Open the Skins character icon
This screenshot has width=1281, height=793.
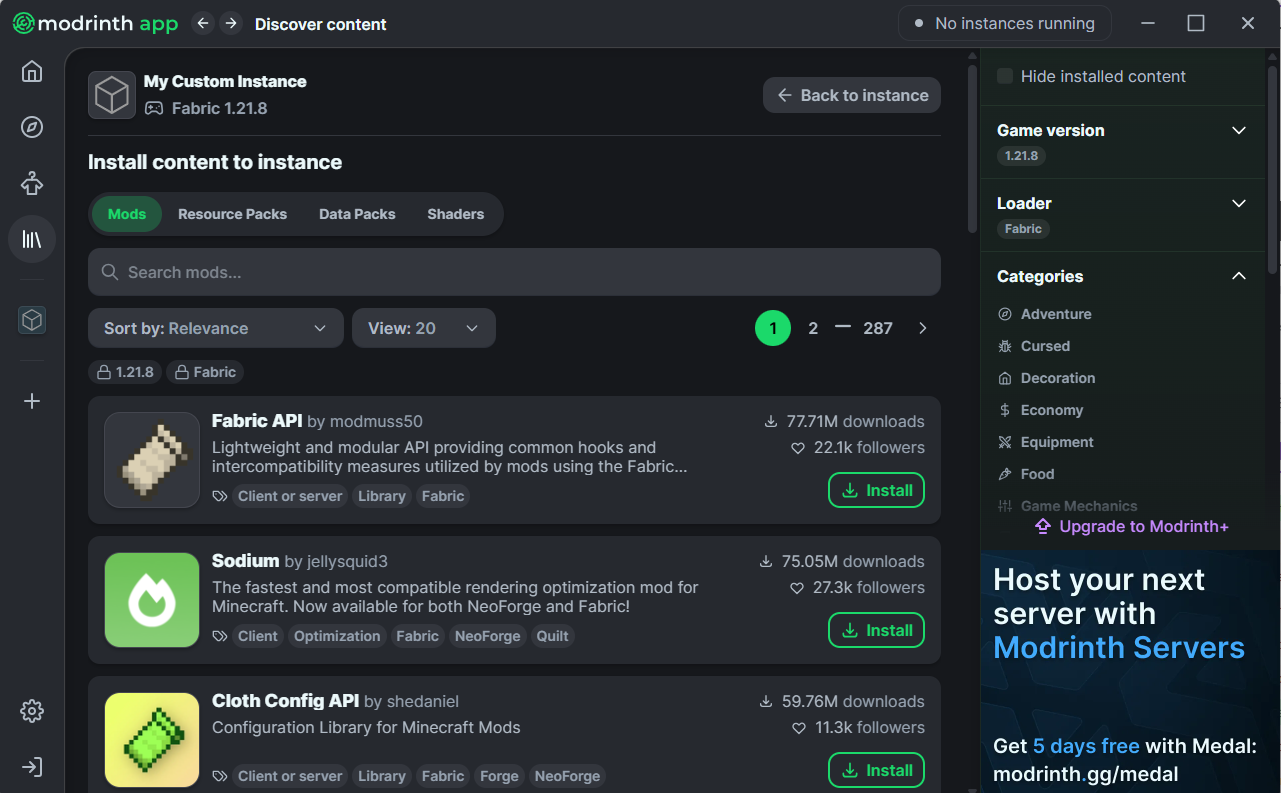point(32,183)
